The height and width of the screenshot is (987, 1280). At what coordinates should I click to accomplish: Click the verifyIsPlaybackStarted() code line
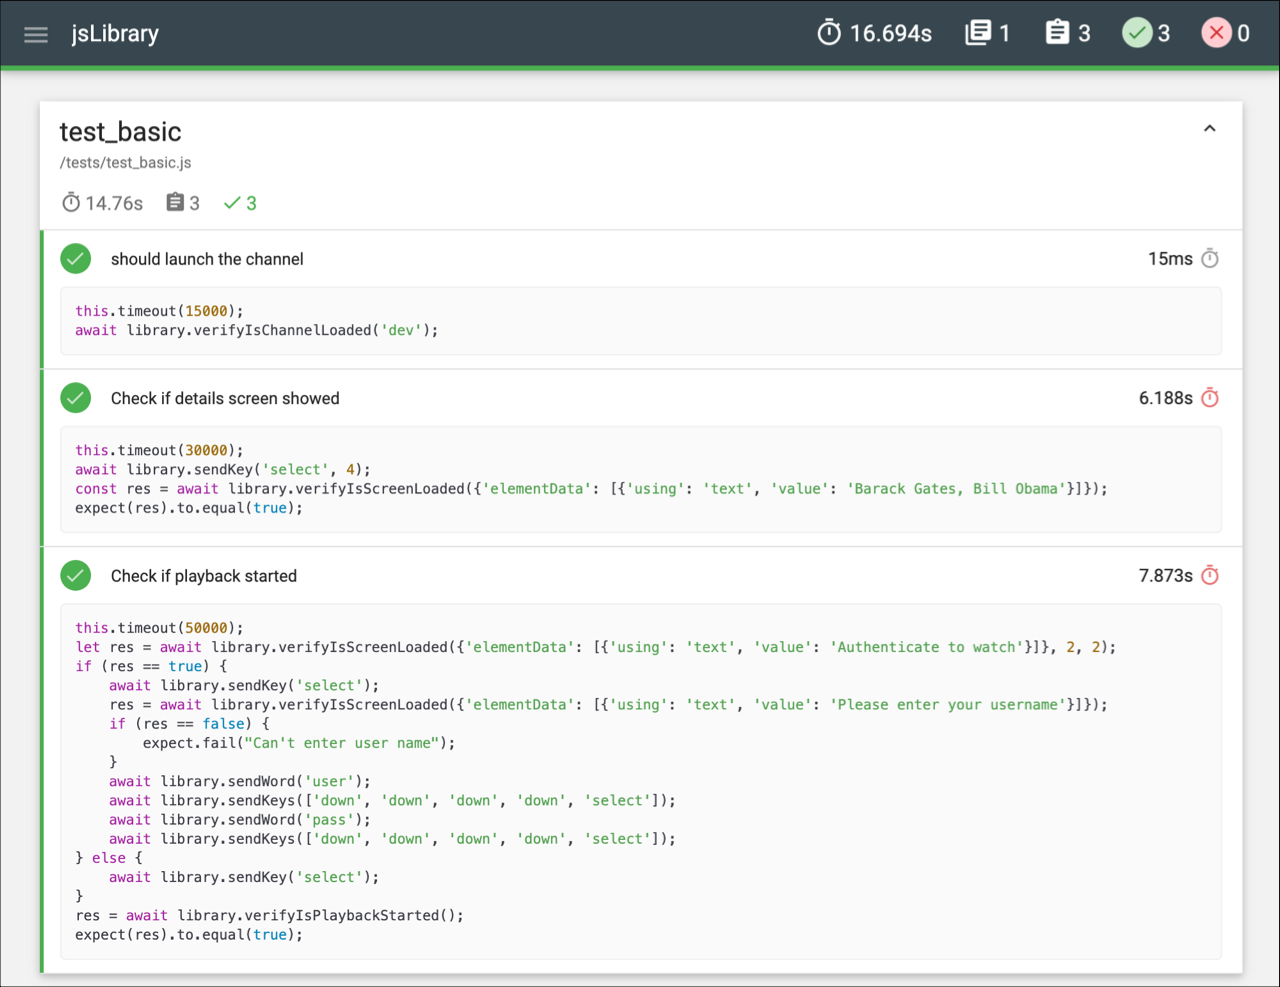(270, 915)
